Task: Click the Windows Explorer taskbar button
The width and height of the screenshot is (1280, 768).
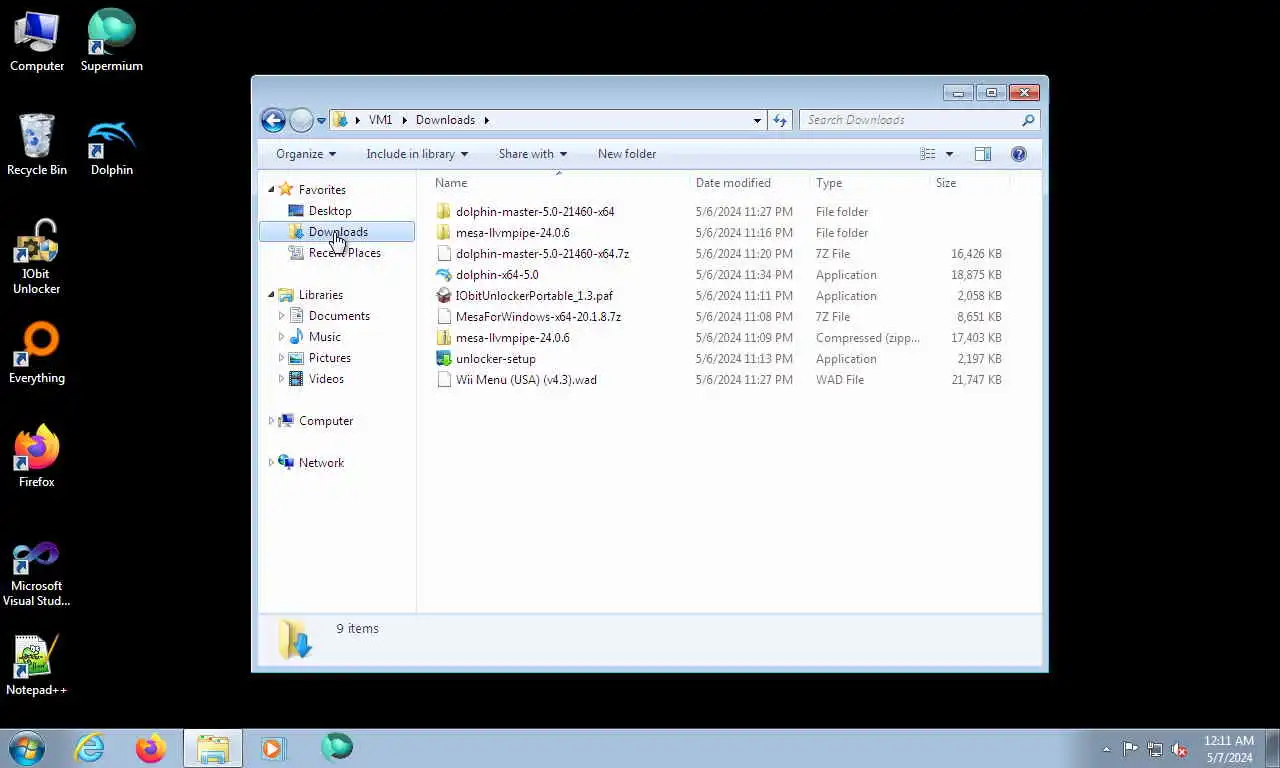Action: coord(213,748)
